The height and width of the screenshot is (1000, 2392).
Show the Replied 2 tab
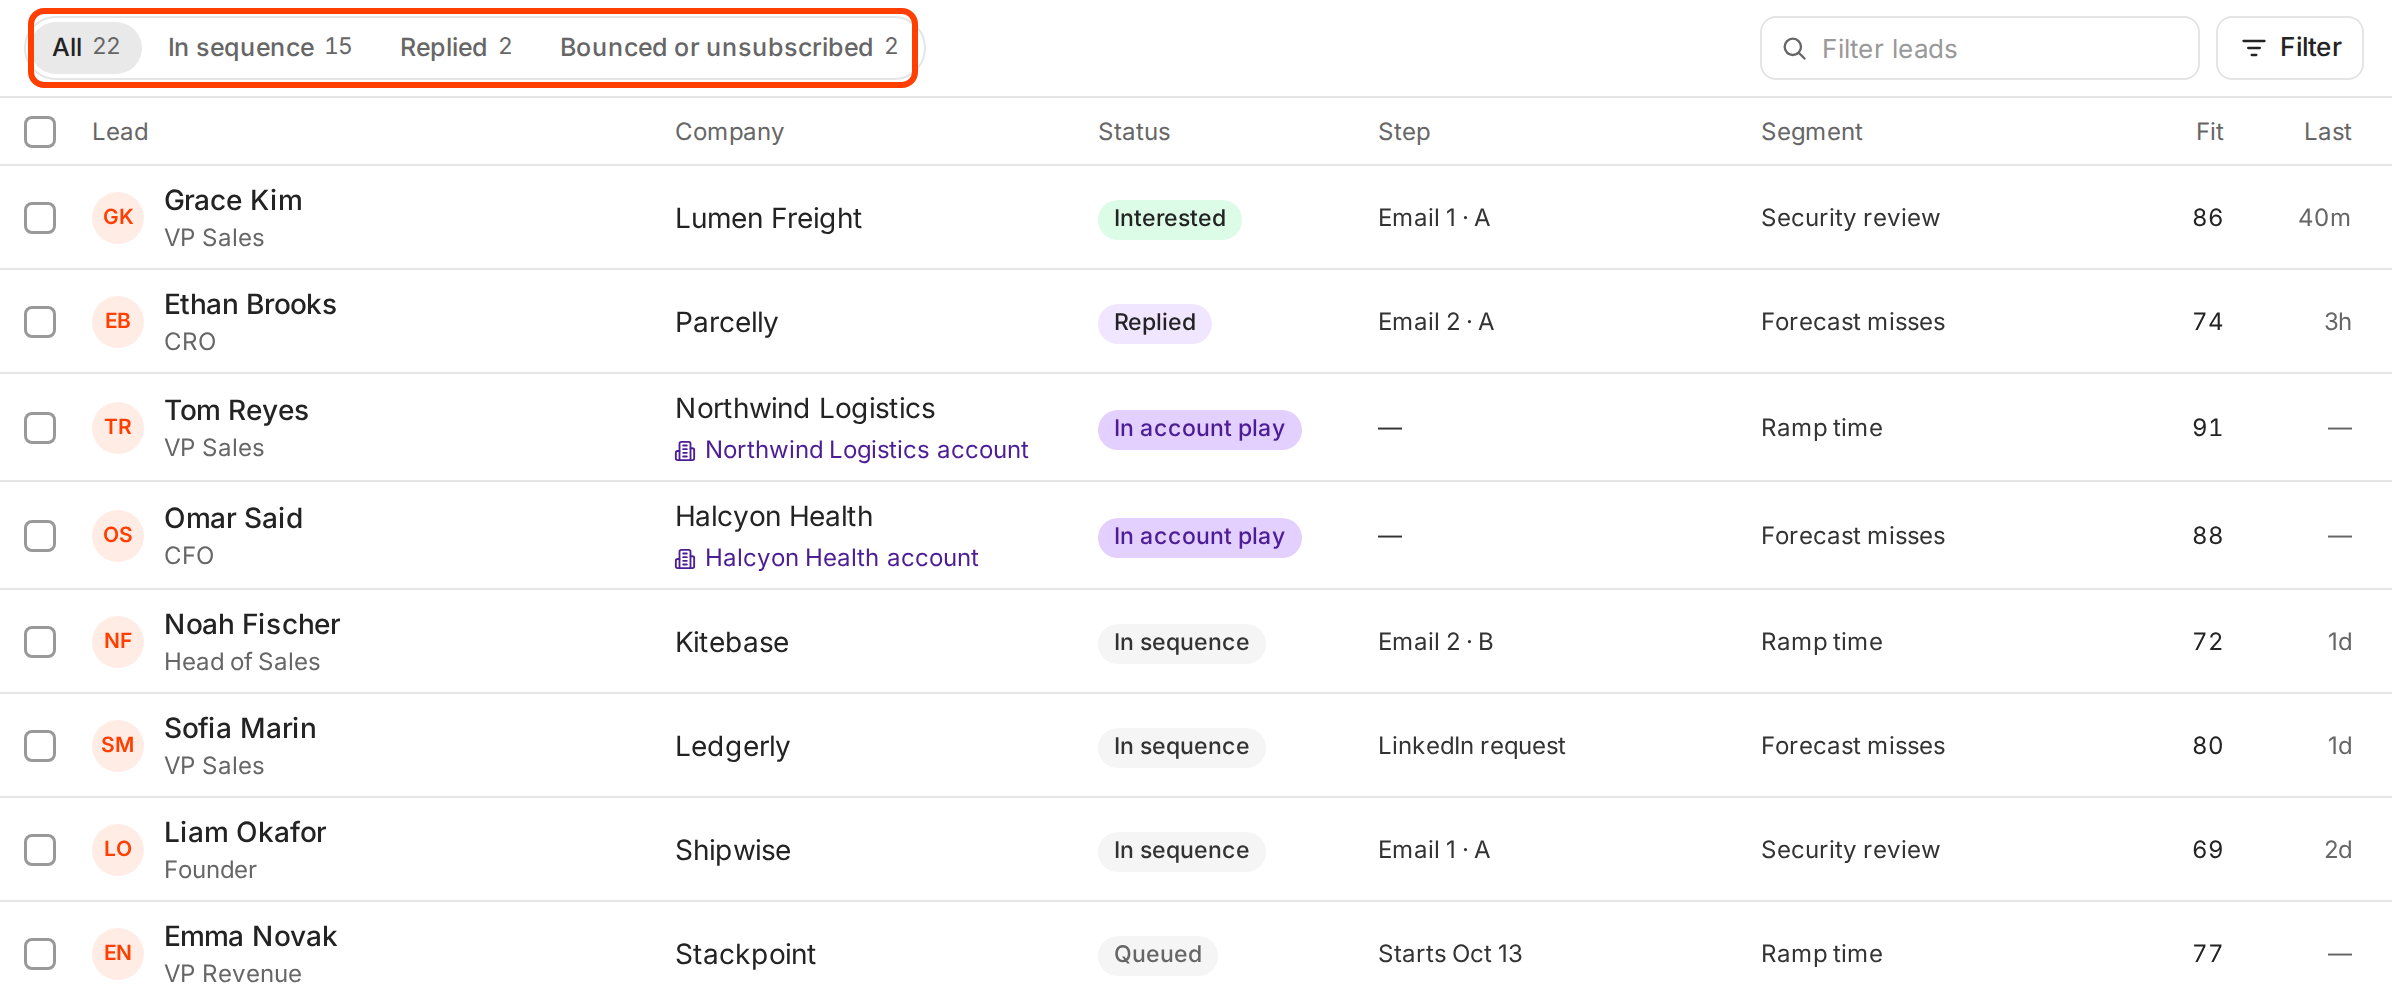(x=456, y=47)
